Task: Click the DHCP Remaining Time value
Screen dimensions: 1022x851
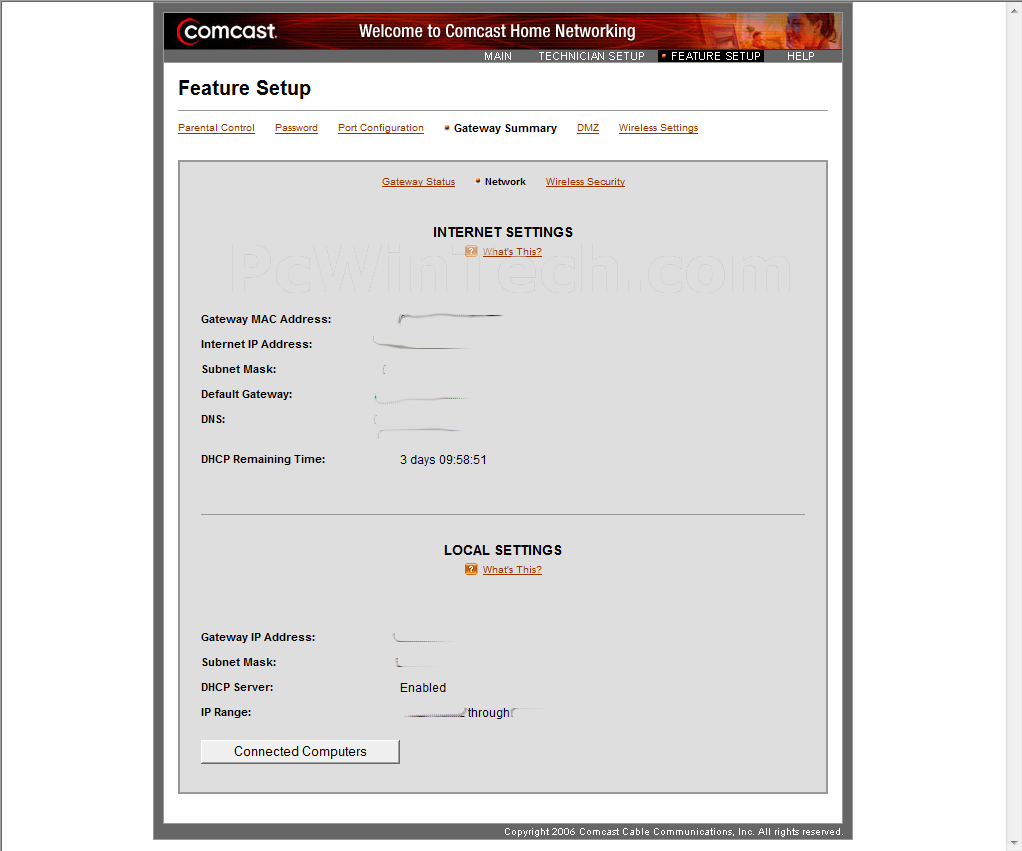Action: pyautogui.click(x=443, y=459)
